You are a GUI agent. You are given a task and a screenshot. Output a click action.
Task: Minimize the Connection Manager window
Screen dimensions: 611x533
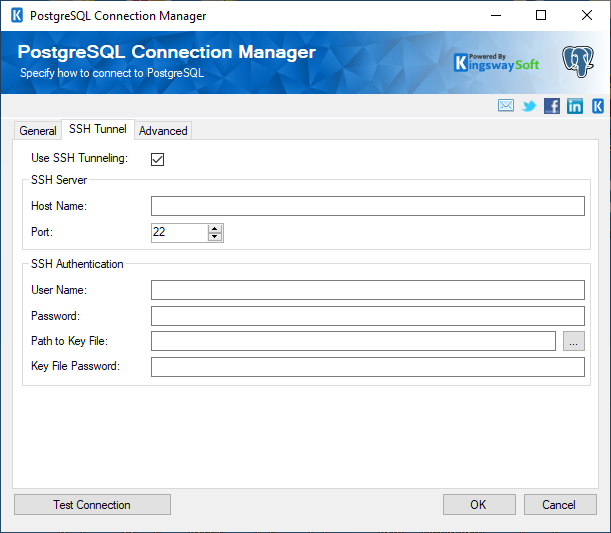tap(496, 16)
